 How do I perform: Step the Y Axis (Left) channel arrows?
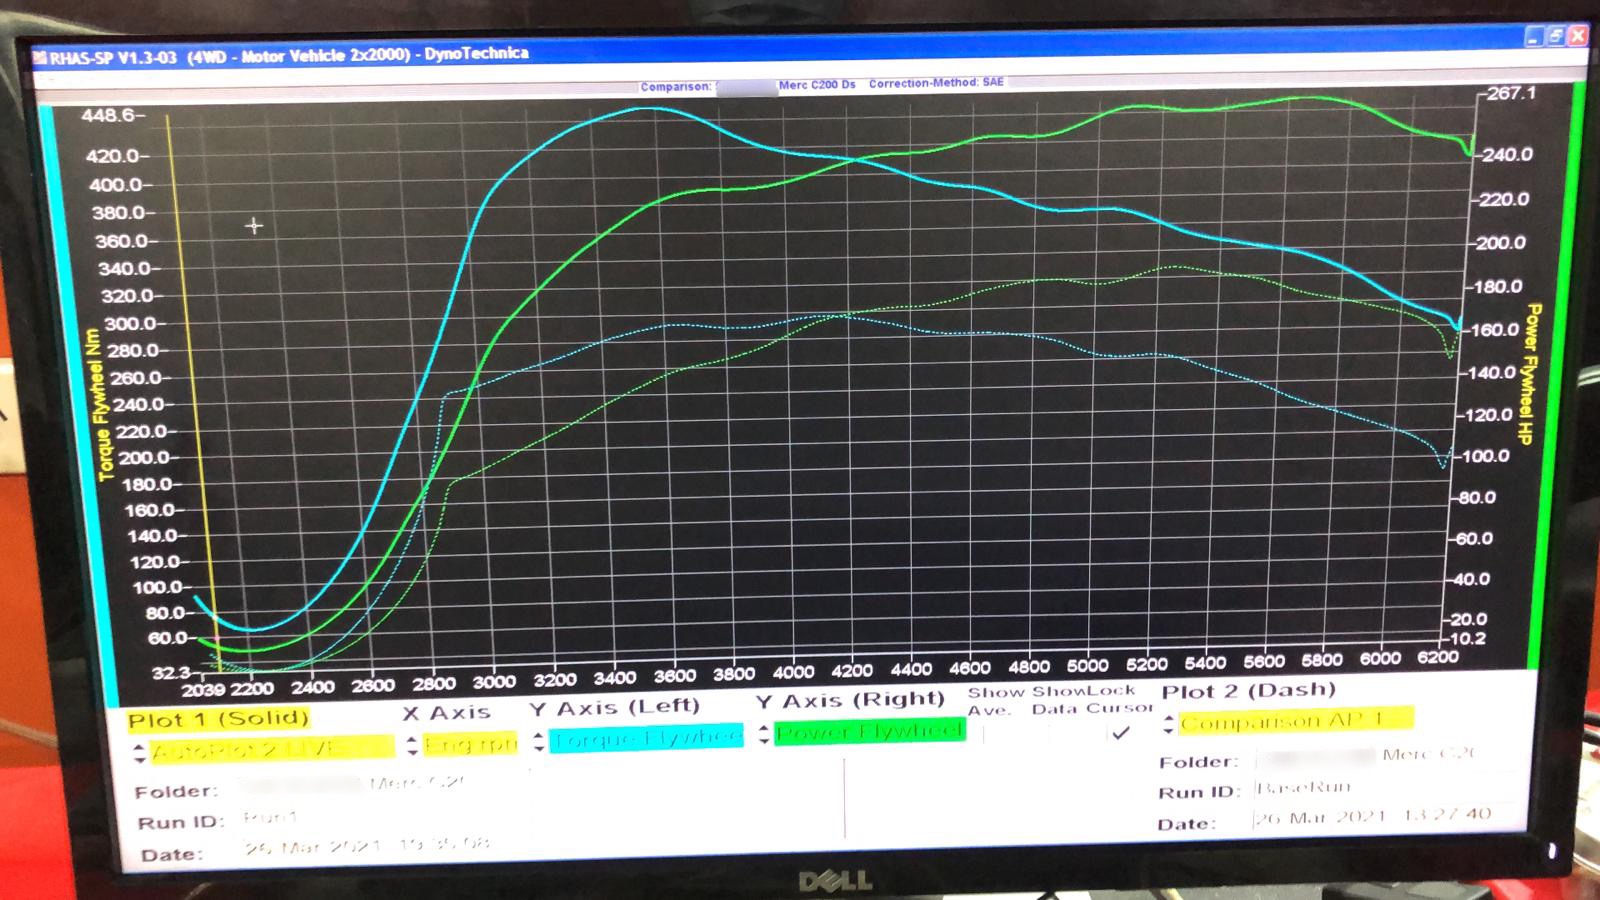coord(538,741)
